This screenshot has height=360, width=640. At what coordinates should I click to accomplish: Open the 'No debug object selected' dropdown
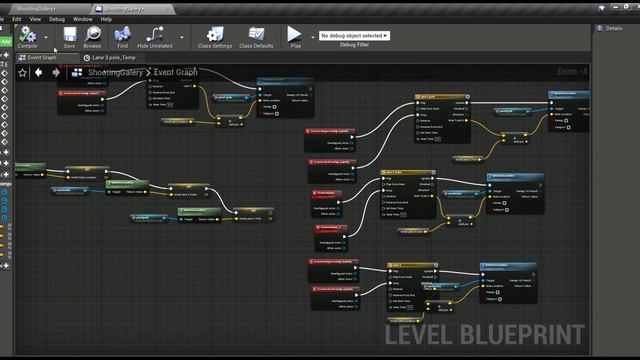[x=354, y=36]
